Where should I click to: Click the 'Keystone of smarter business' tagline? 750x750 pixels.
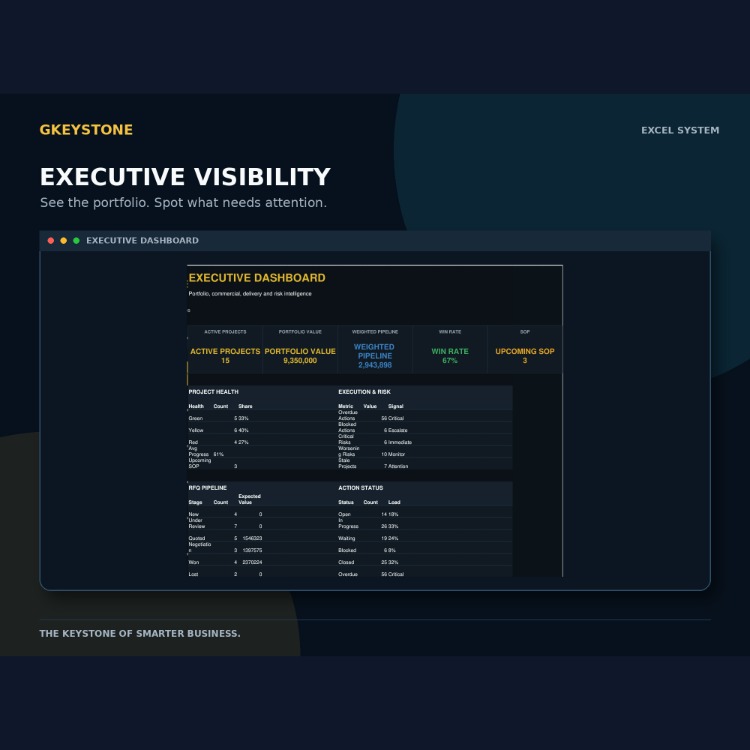click(x=140, y=633)
